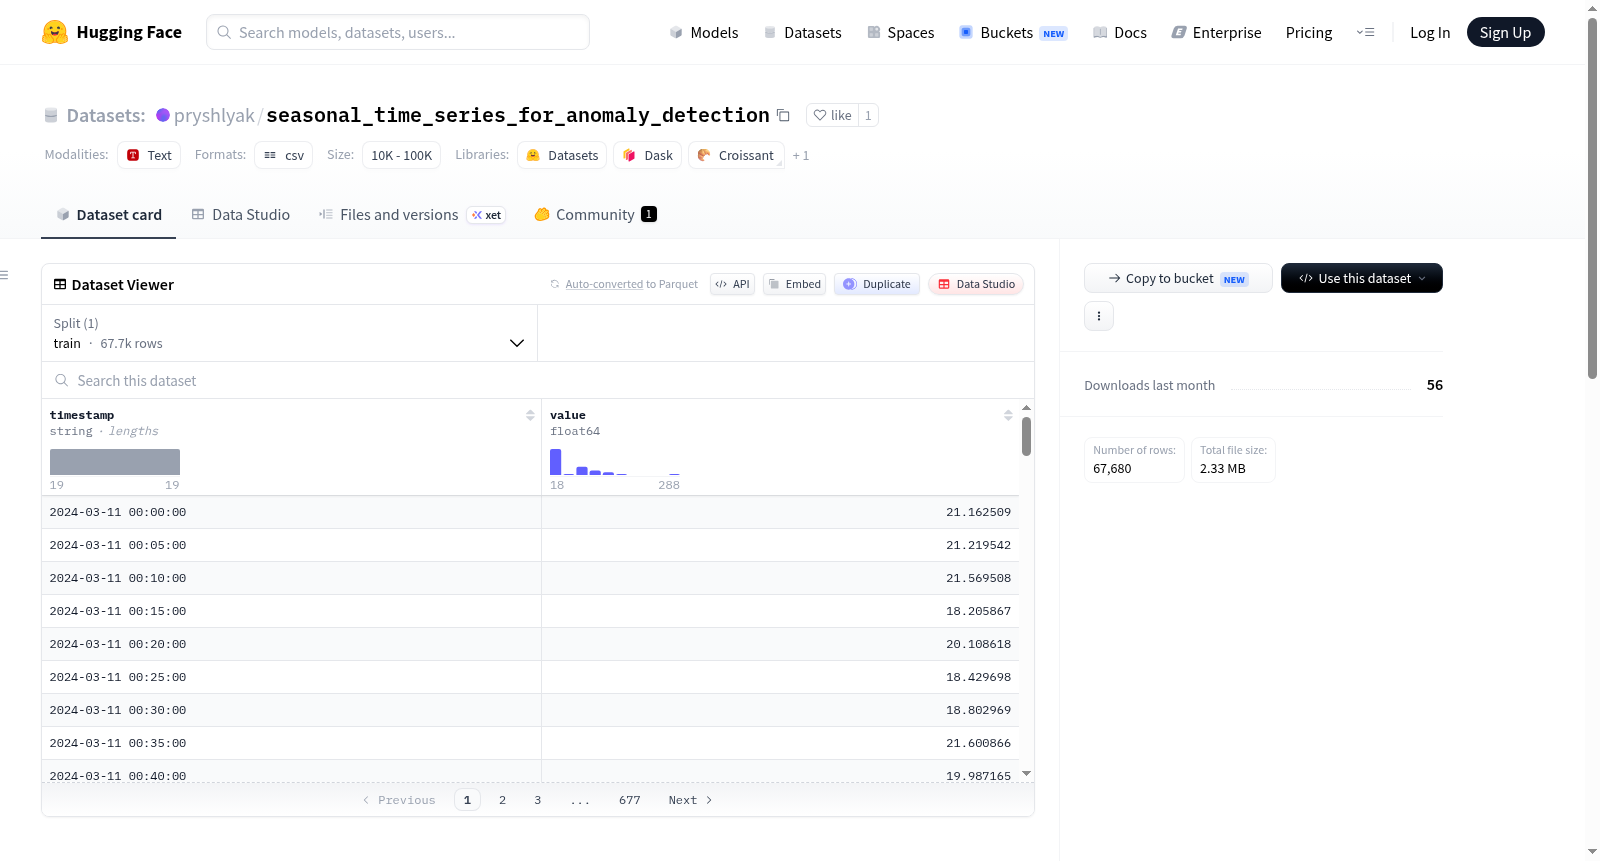Screen dimensions: 1600x861
Task: Sort by the timestamp column
Action: [530, 415]
